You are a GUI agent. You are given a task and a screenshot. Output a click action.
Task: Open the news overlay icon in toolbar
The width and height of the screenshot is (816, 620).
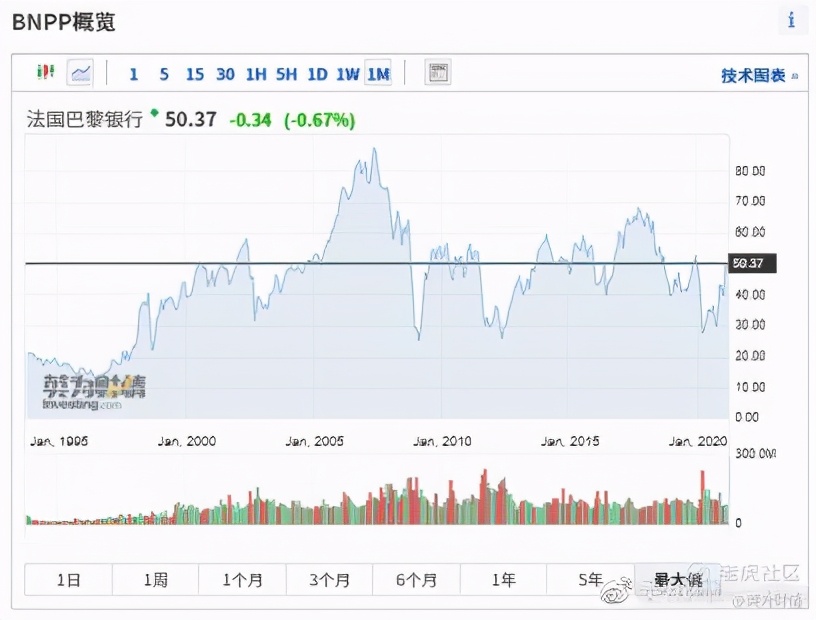(x=438, y=72)
